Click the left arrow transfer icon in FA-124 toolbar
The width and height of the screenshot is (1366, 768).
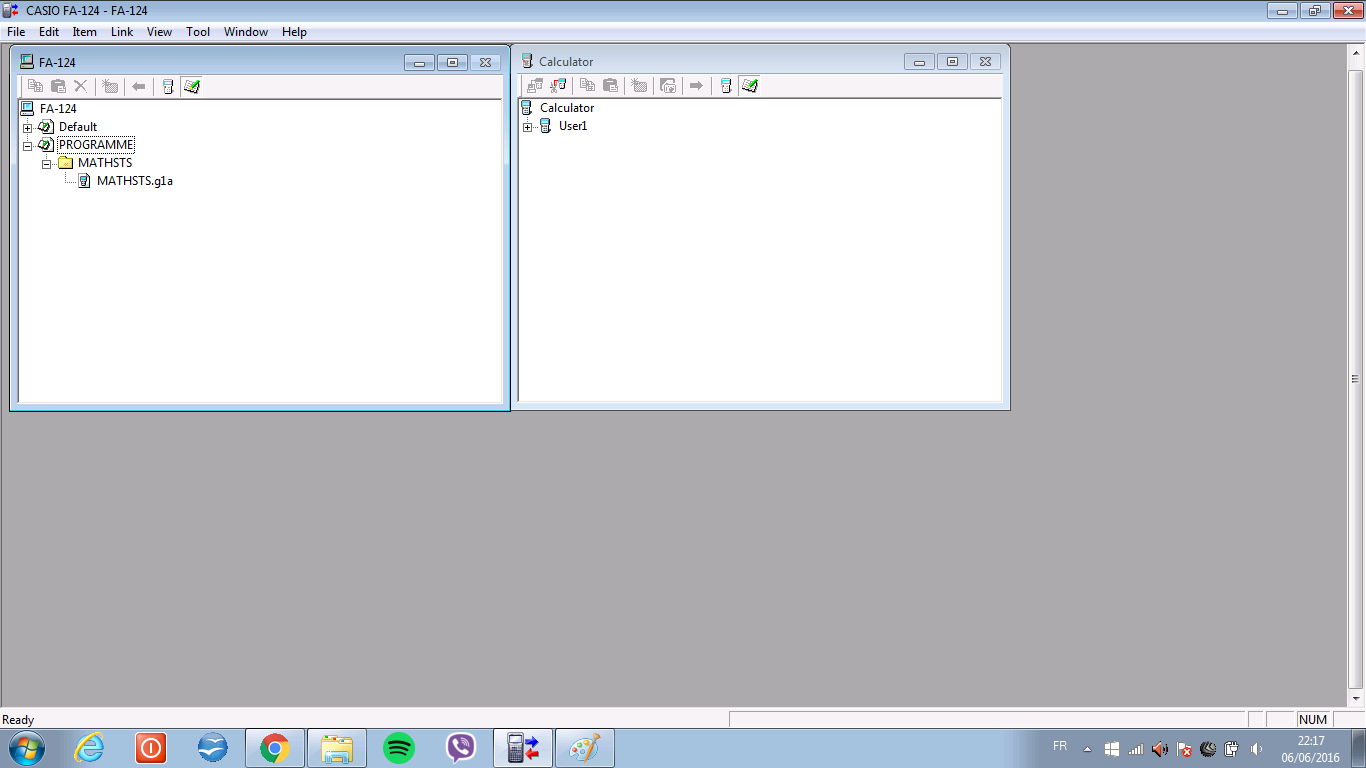click(x=139, y=87)
